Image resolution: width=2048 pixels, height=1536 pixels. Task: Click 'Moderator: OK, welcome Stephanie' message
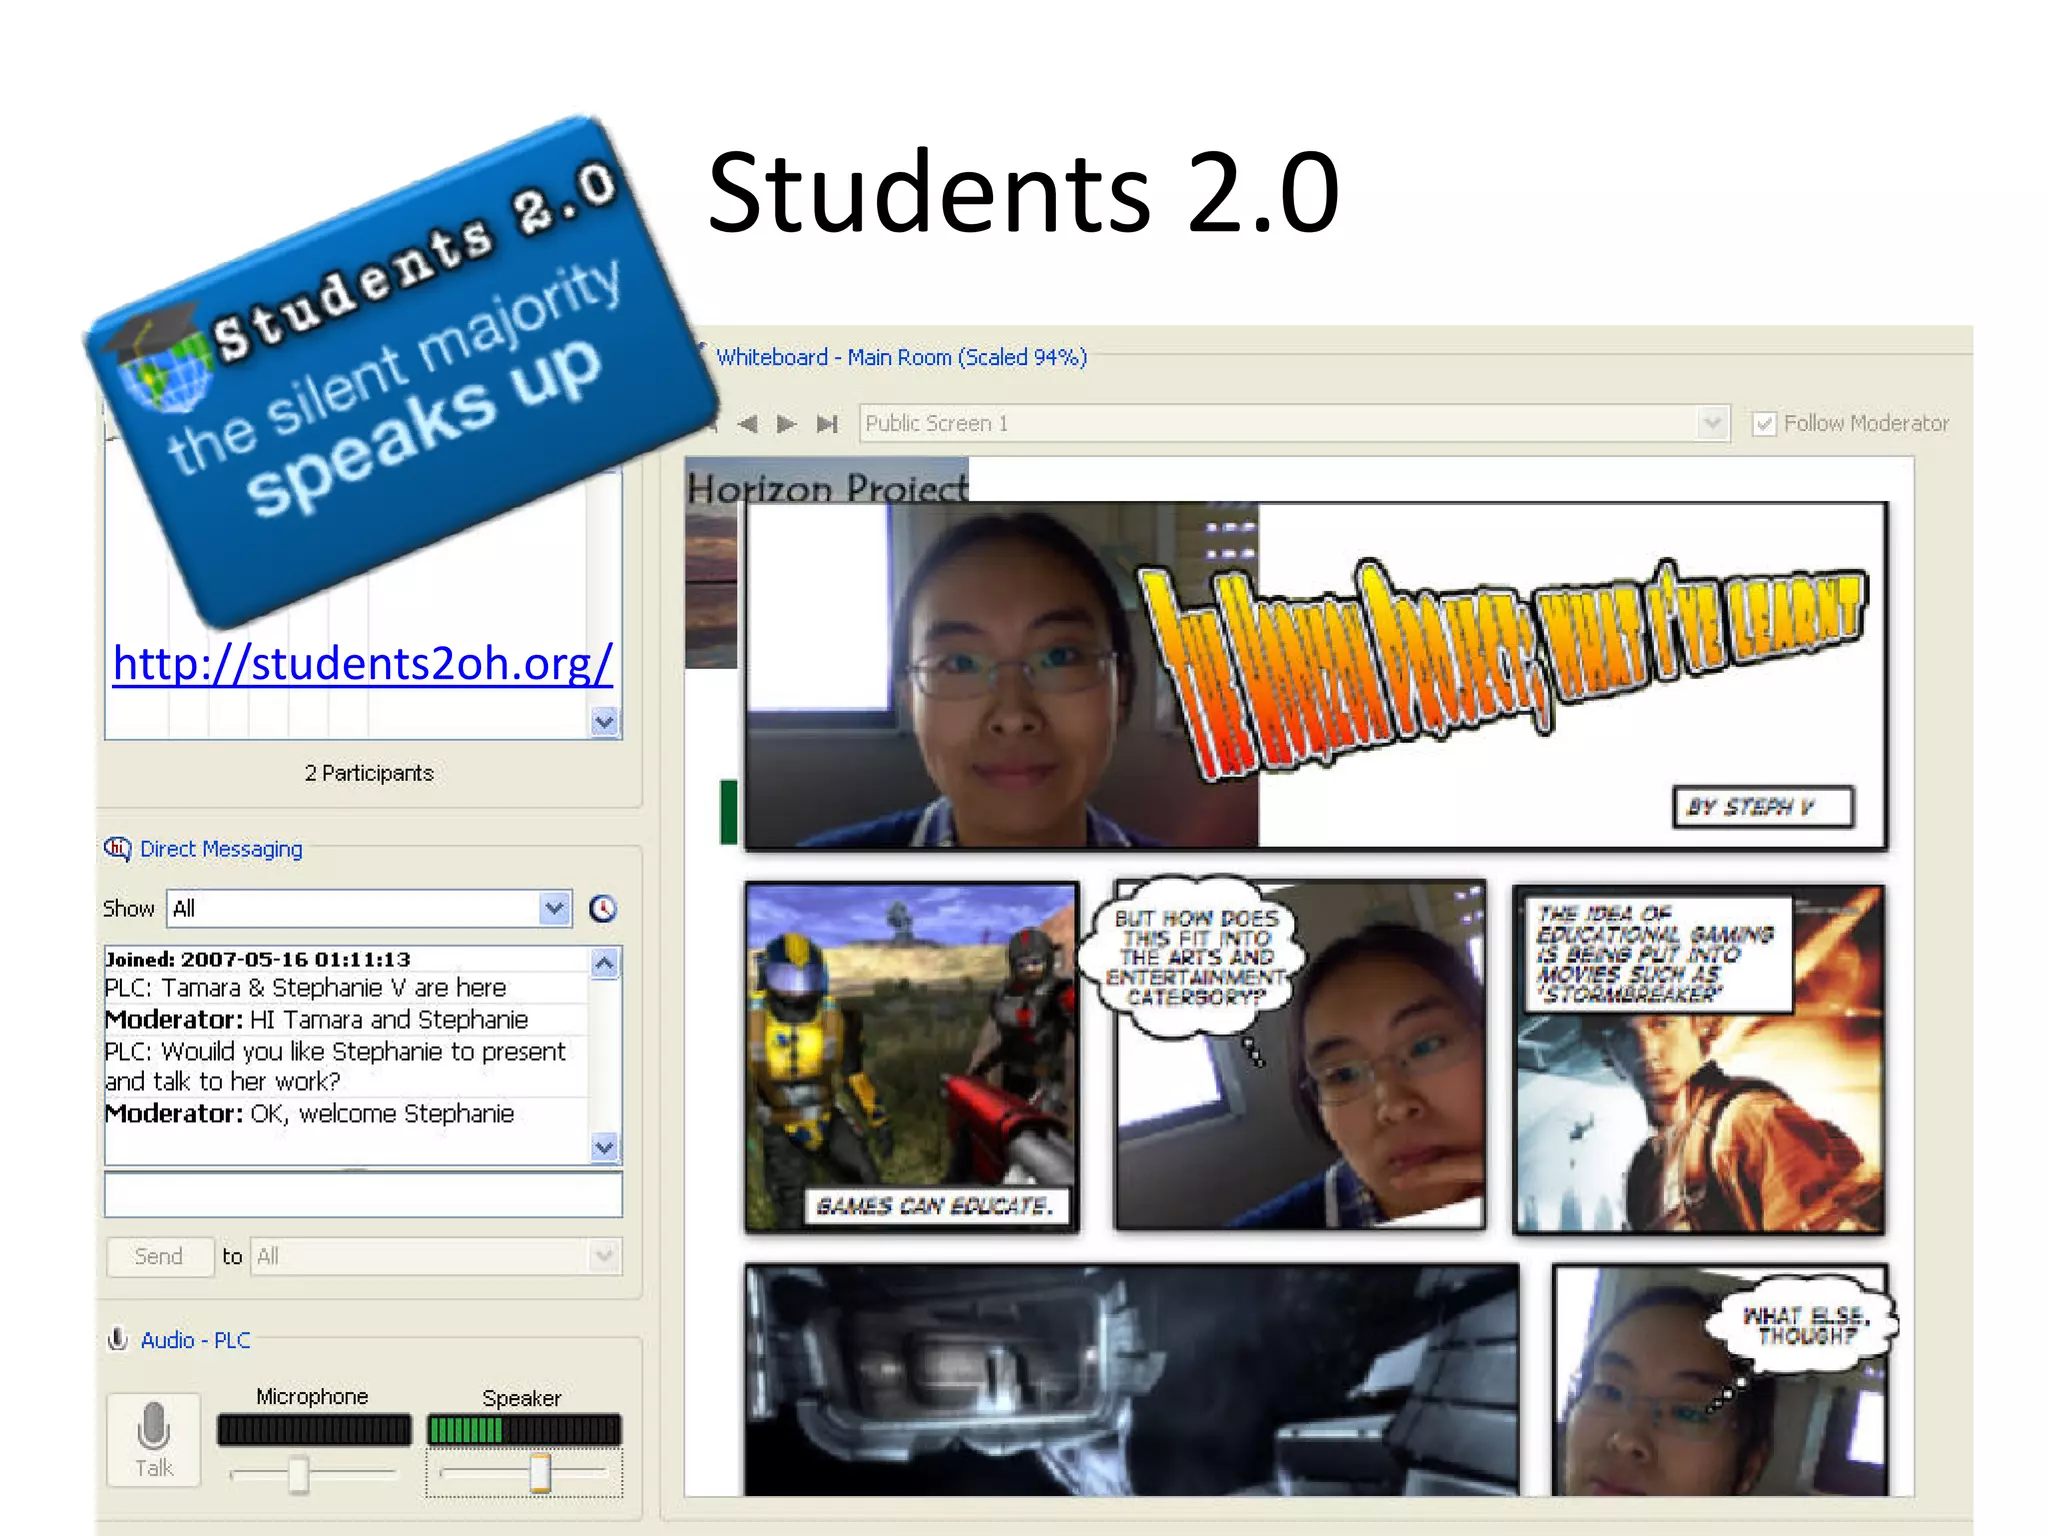(310, 1114)
